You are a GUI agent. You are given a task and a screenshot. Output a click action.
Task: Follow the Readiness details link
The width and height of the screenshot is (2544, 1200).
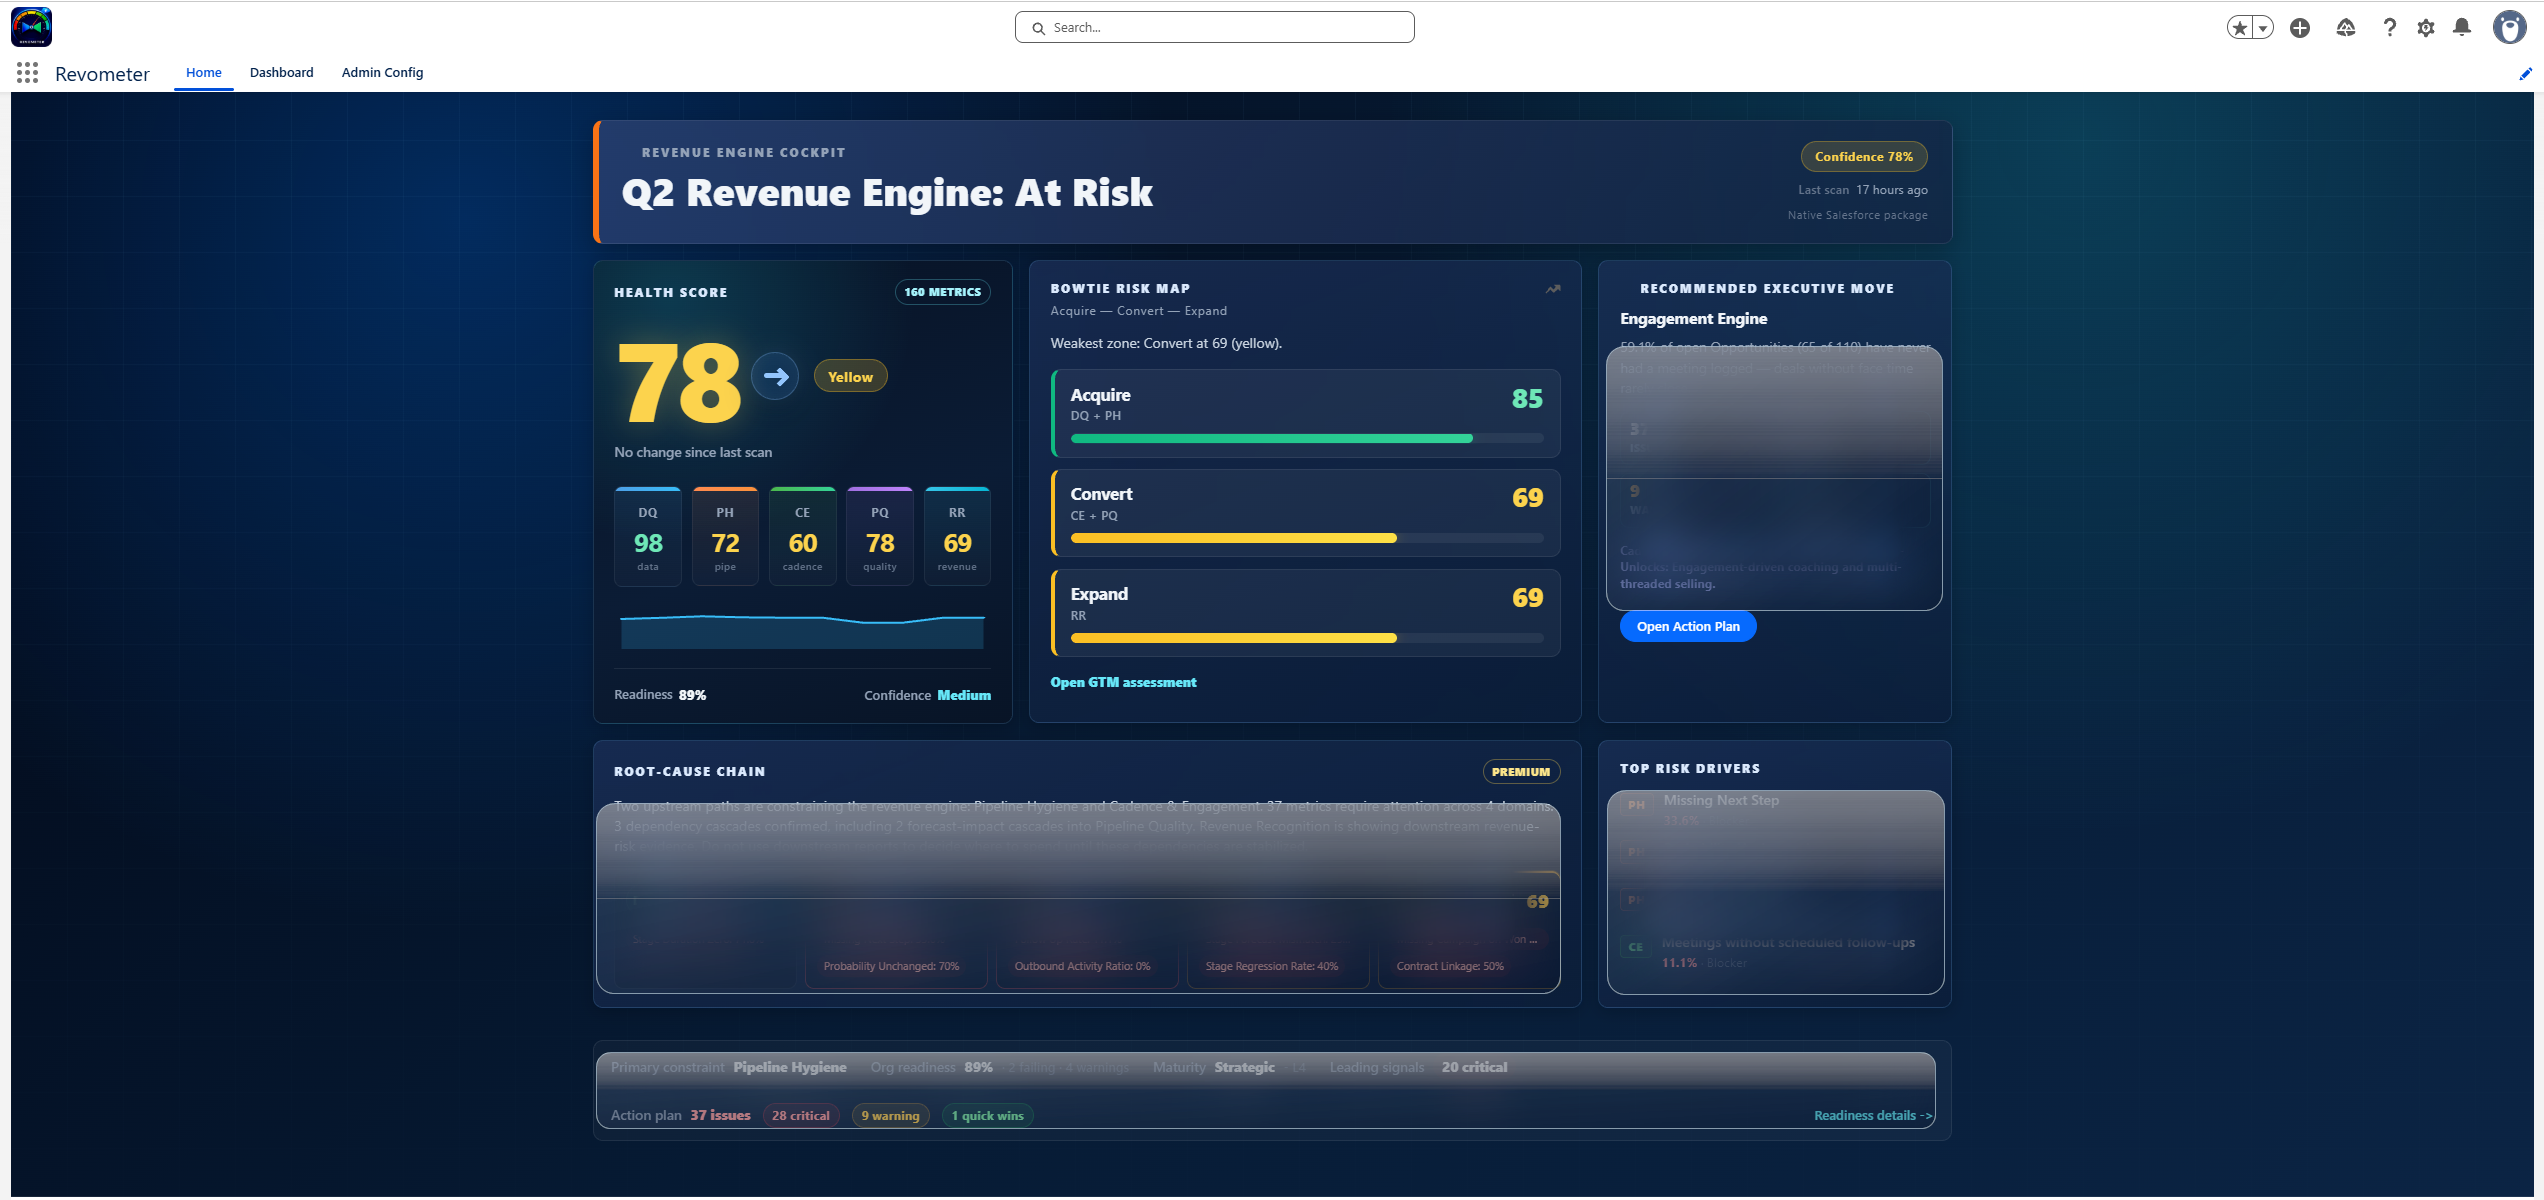point(1873,1116)
